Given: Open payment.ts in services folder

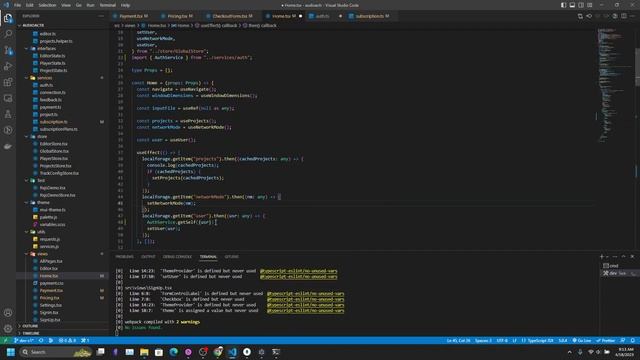Looking at the screenshot, I should coord(51,107).
